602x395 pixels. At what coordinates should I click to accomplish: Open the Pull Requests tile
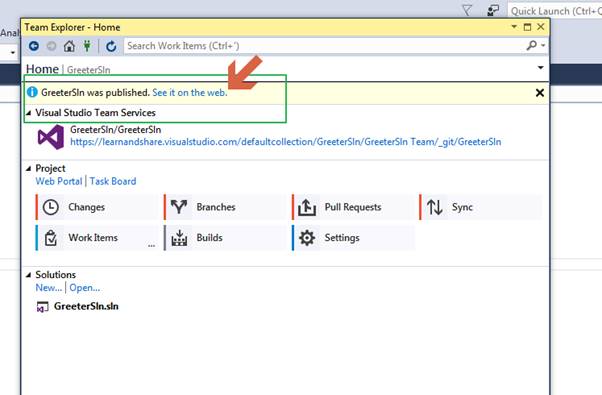click(x=353, y=207)
